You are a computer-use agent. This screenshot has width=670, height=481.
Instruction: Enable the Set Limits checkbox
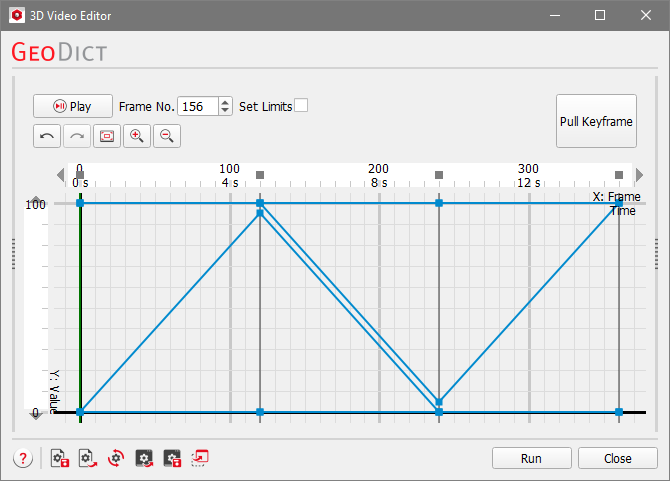301,106
